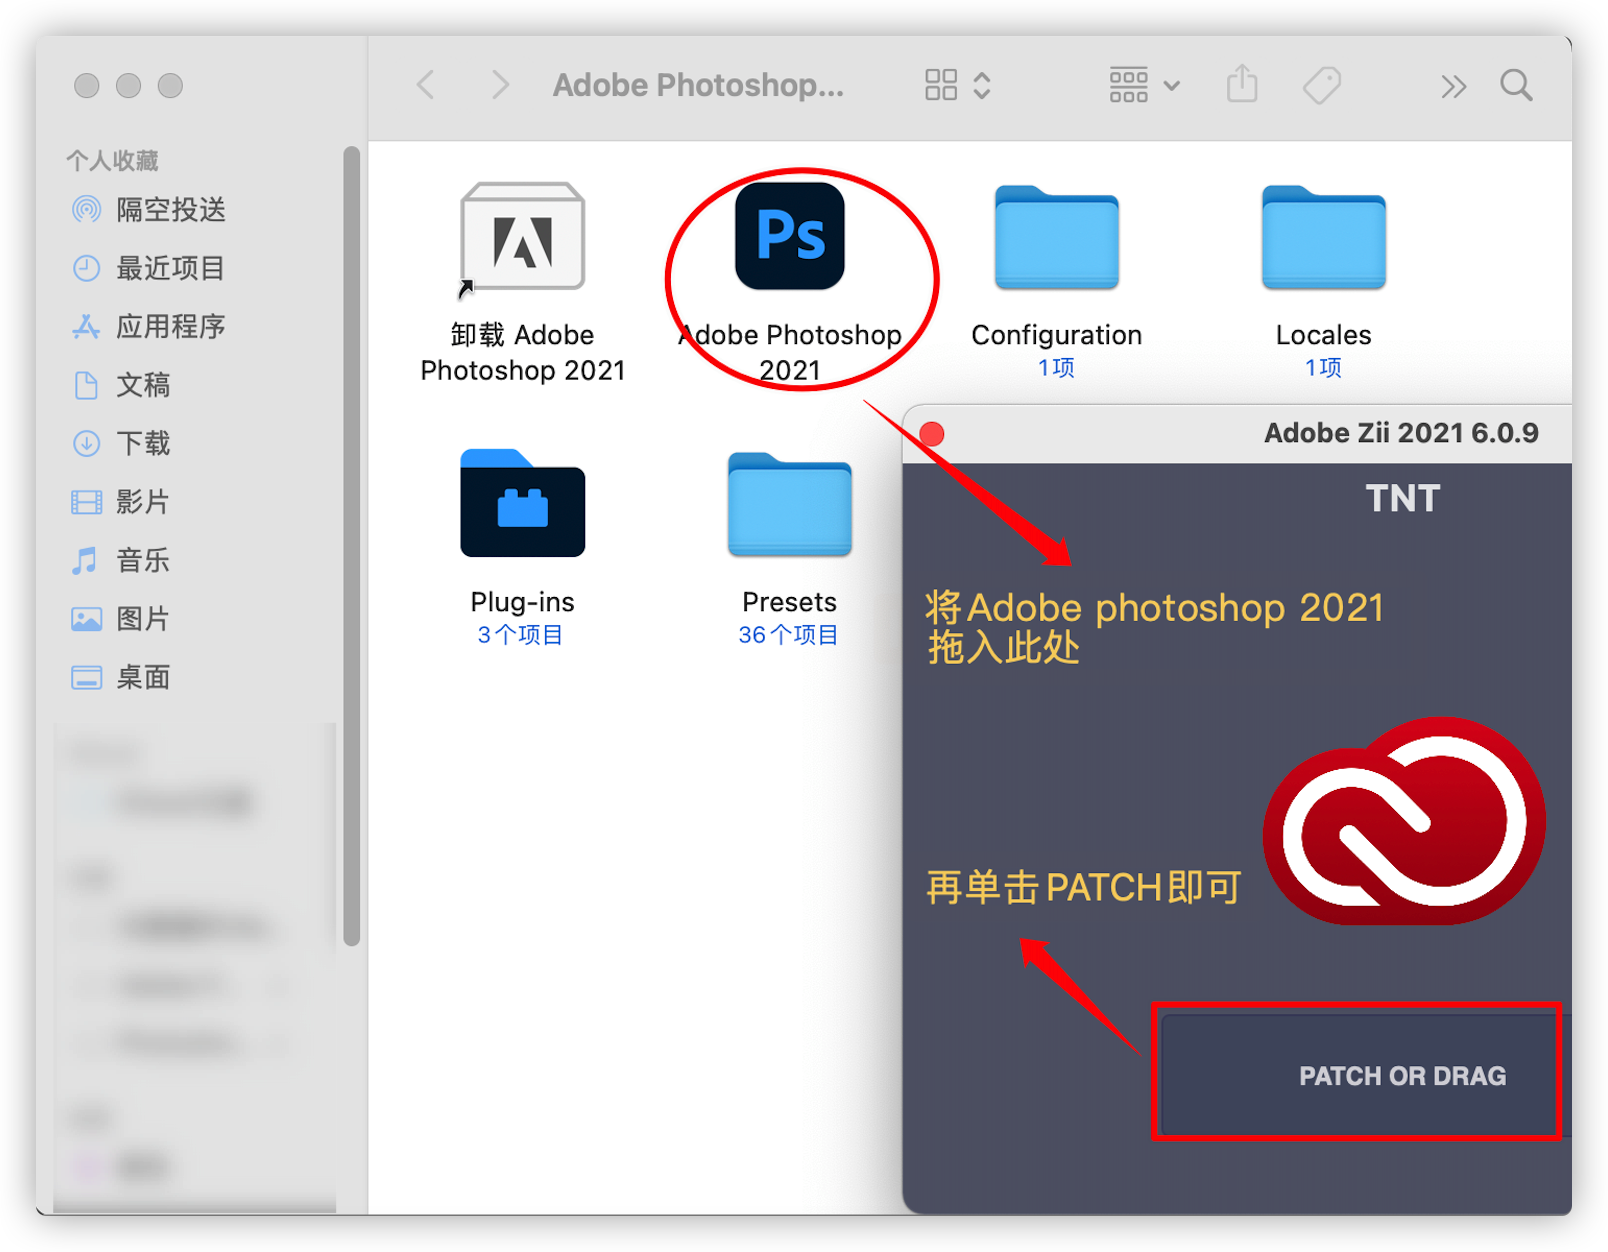Select 桌面 in the sidebar

pos(142,678)
